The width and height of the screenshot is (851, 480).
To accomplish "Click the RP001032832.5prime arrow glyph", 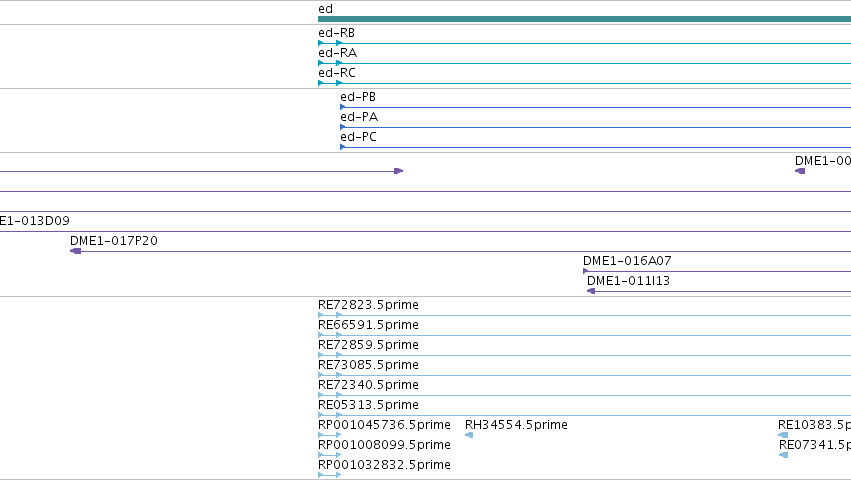I will (329, 475).
